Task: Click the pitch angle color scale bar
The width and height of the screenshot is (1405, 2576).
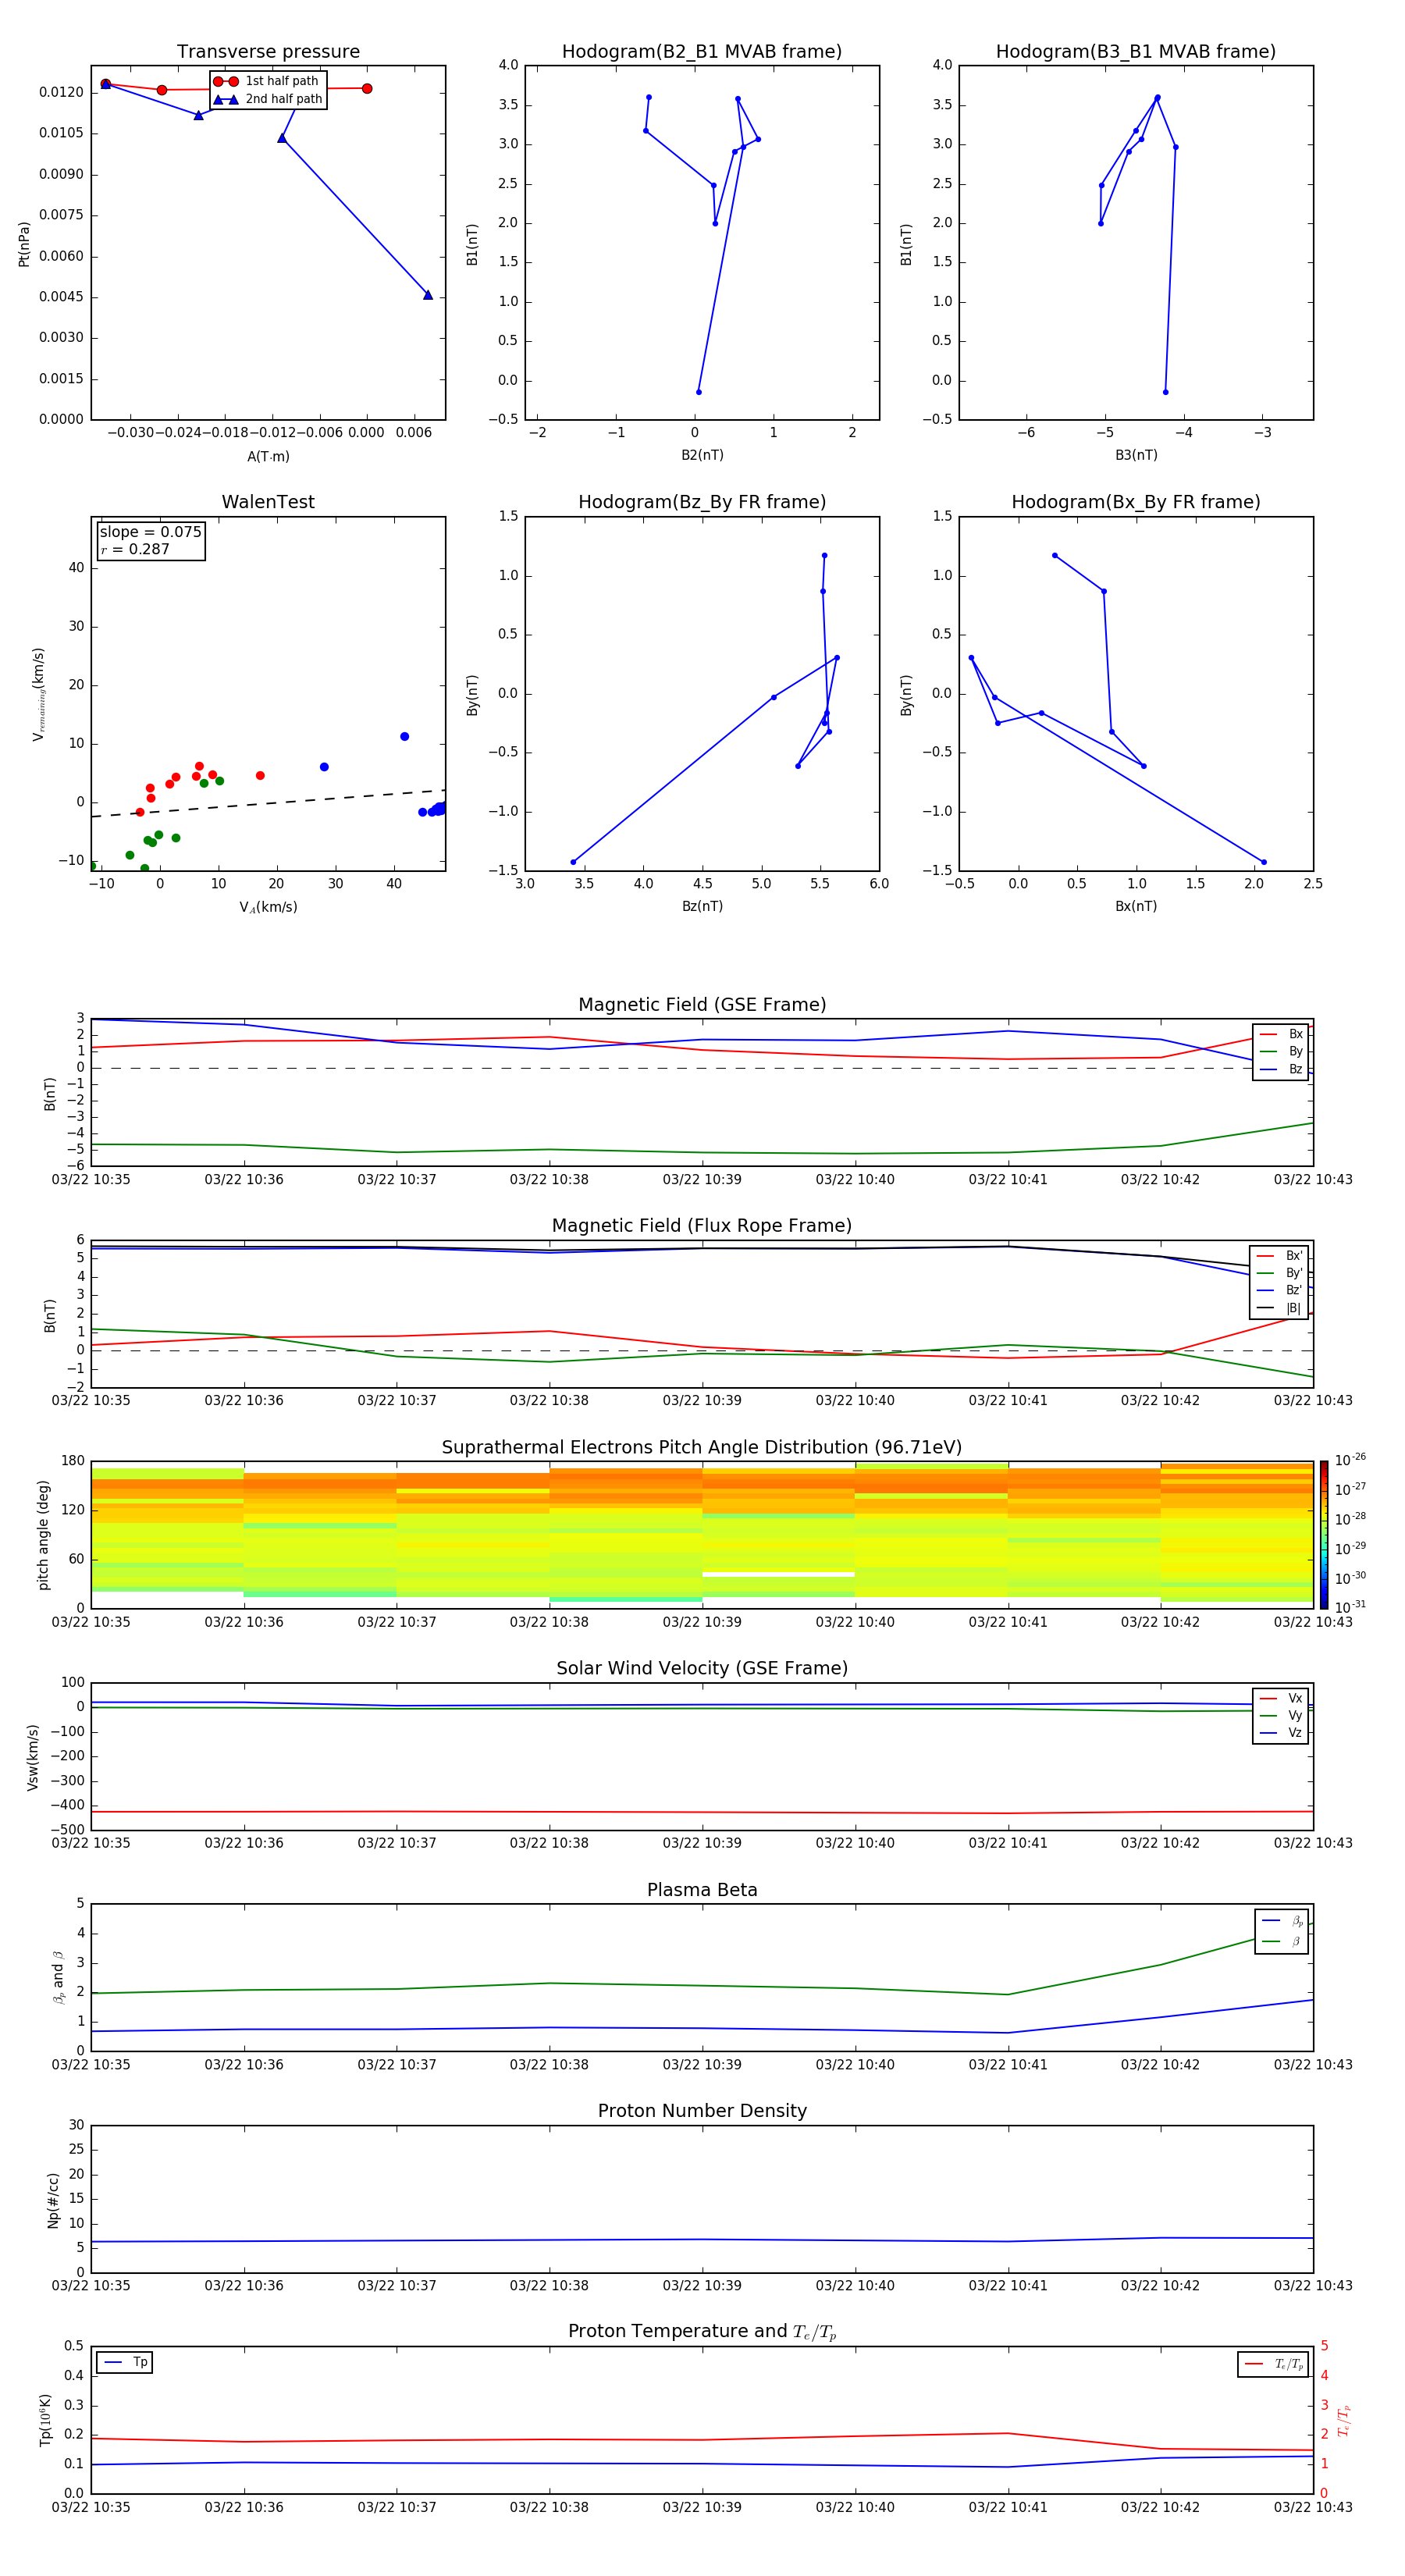Action: point(1324,1534)
